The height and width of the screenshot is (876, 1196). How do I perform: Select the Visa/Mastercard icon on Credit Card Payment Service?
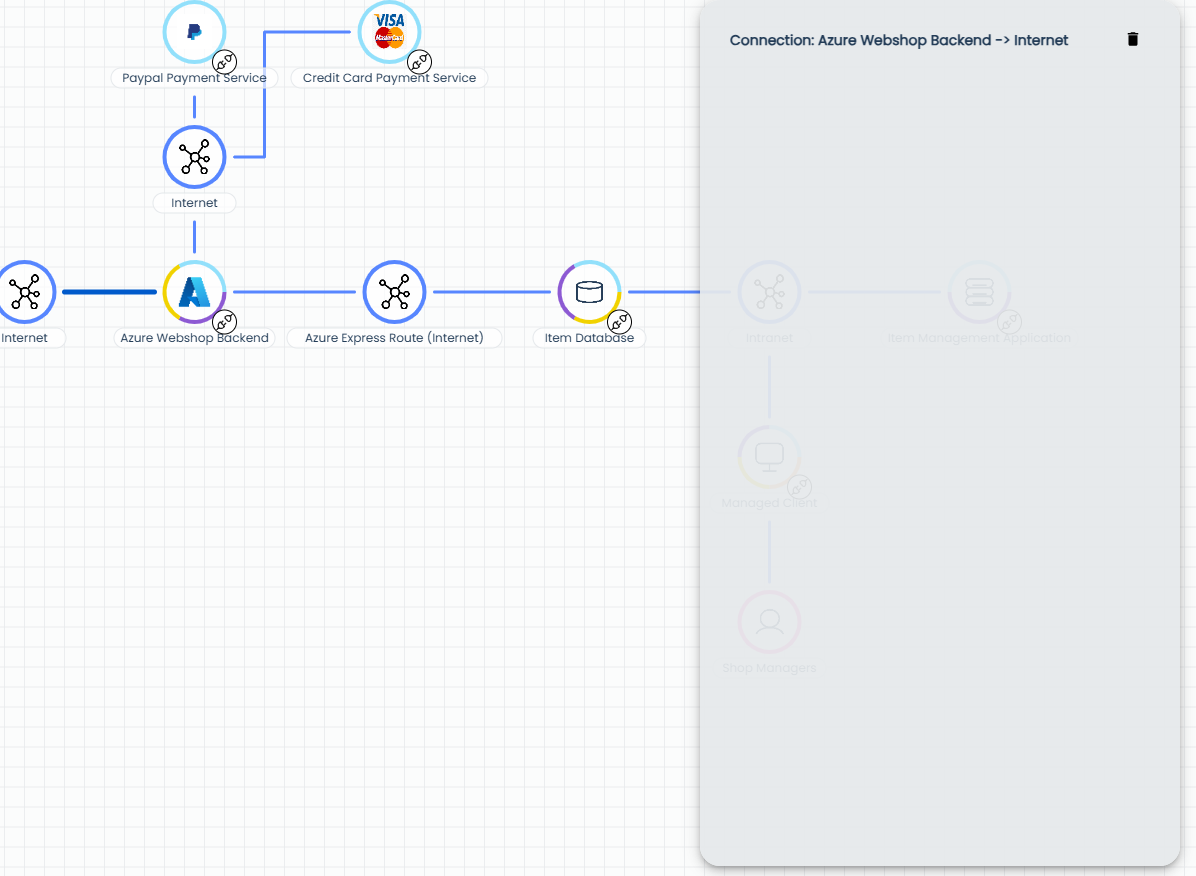pos(389,31)
